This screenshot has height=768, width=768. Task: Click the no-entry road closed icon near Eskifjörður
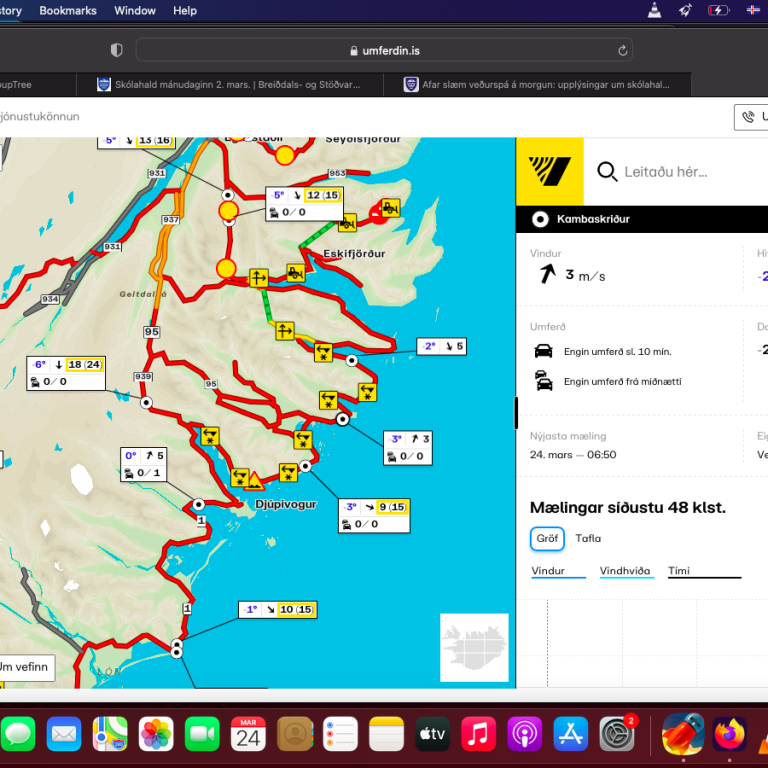(378, 211)
